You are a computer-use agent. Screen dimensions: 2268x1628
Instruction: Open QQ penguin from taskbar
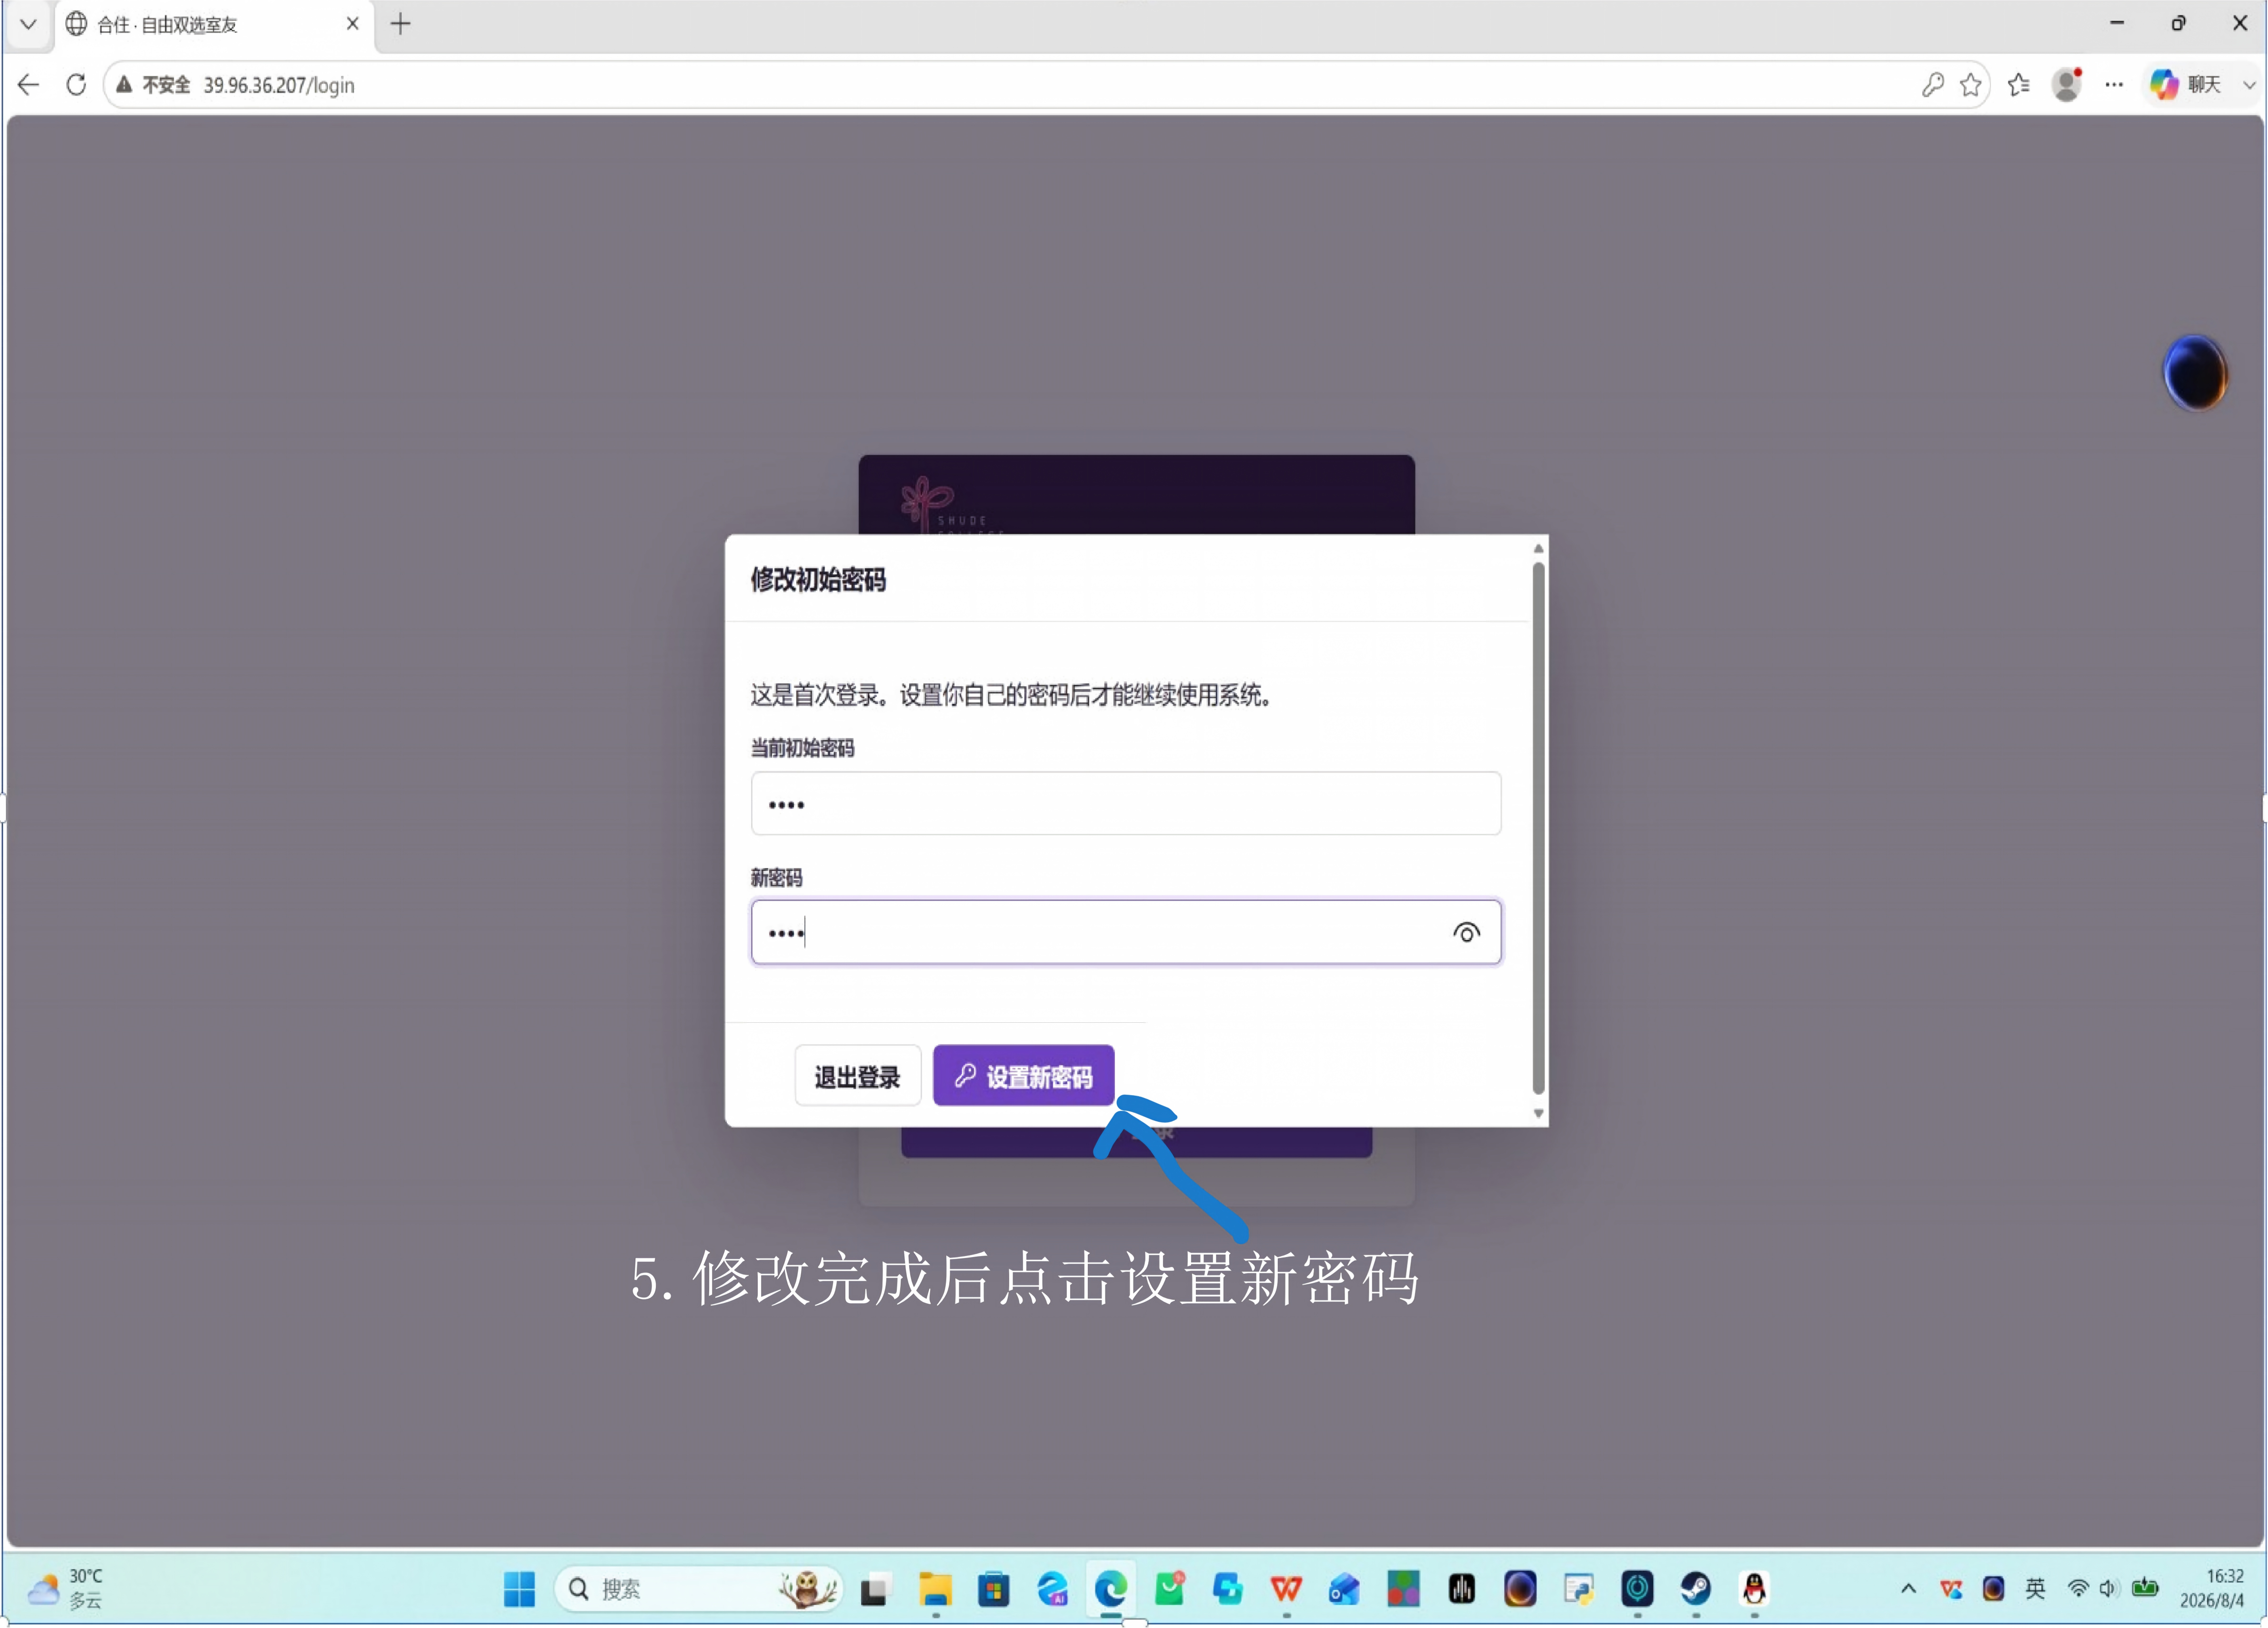coord(1754,1588)
